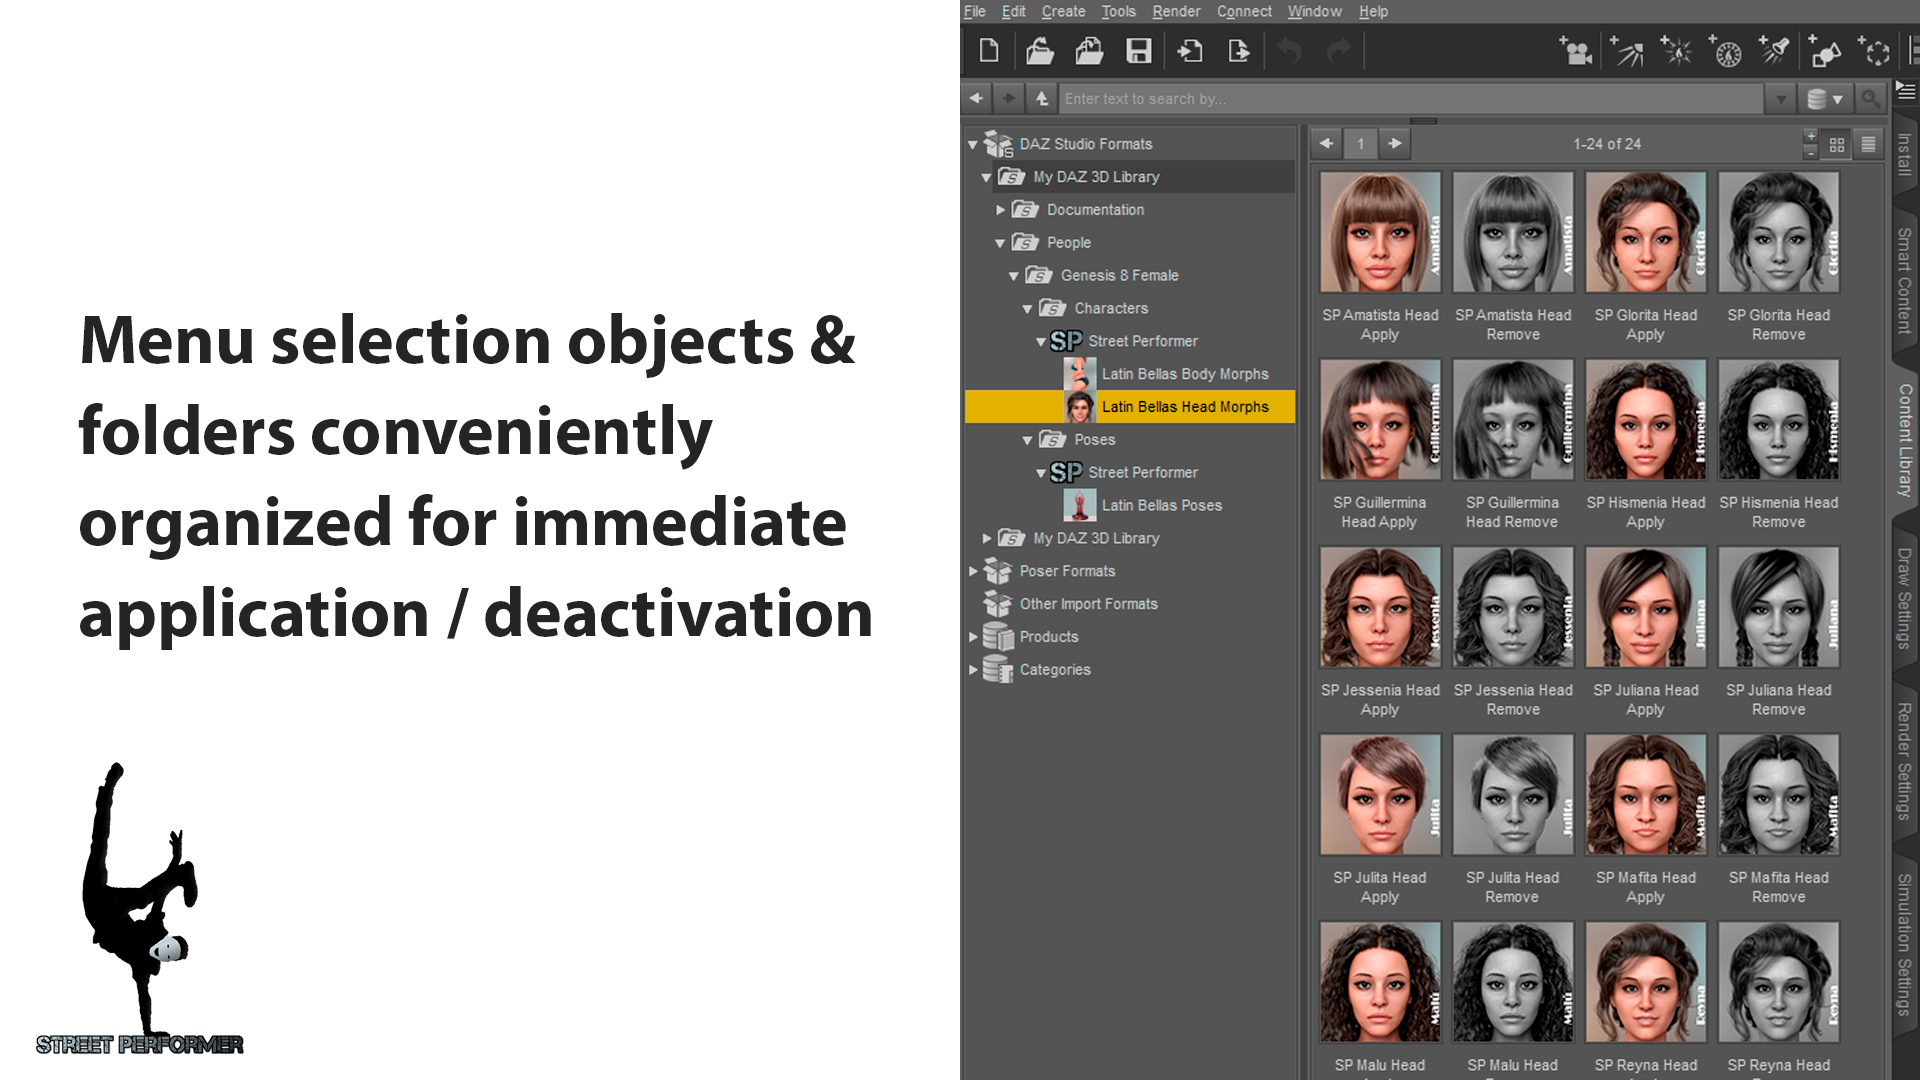Click the magnifier search icon
The image size is (1920, 1080).
(x=1870, y=98)
